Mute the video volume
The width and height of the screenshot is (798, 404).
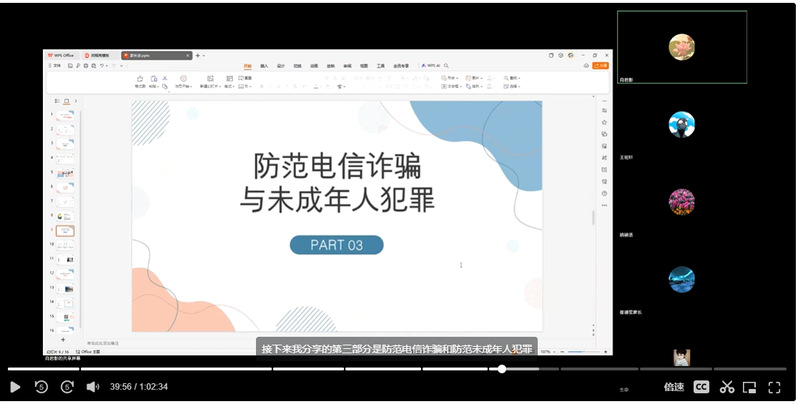[x=92, y=387]
